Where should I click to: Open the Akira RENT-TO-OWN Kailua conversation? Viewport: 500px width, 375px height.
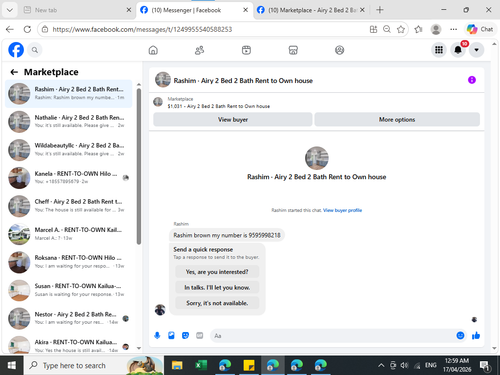(69, 345)
